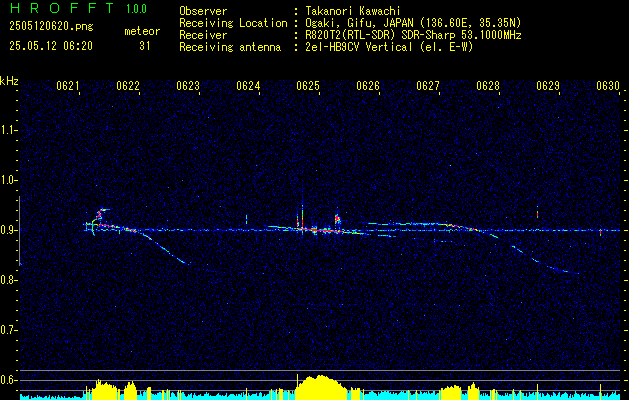Click the 0.8 frequency axis label
Viewport: 629px width, 400px height.
[x=8, y=280]
